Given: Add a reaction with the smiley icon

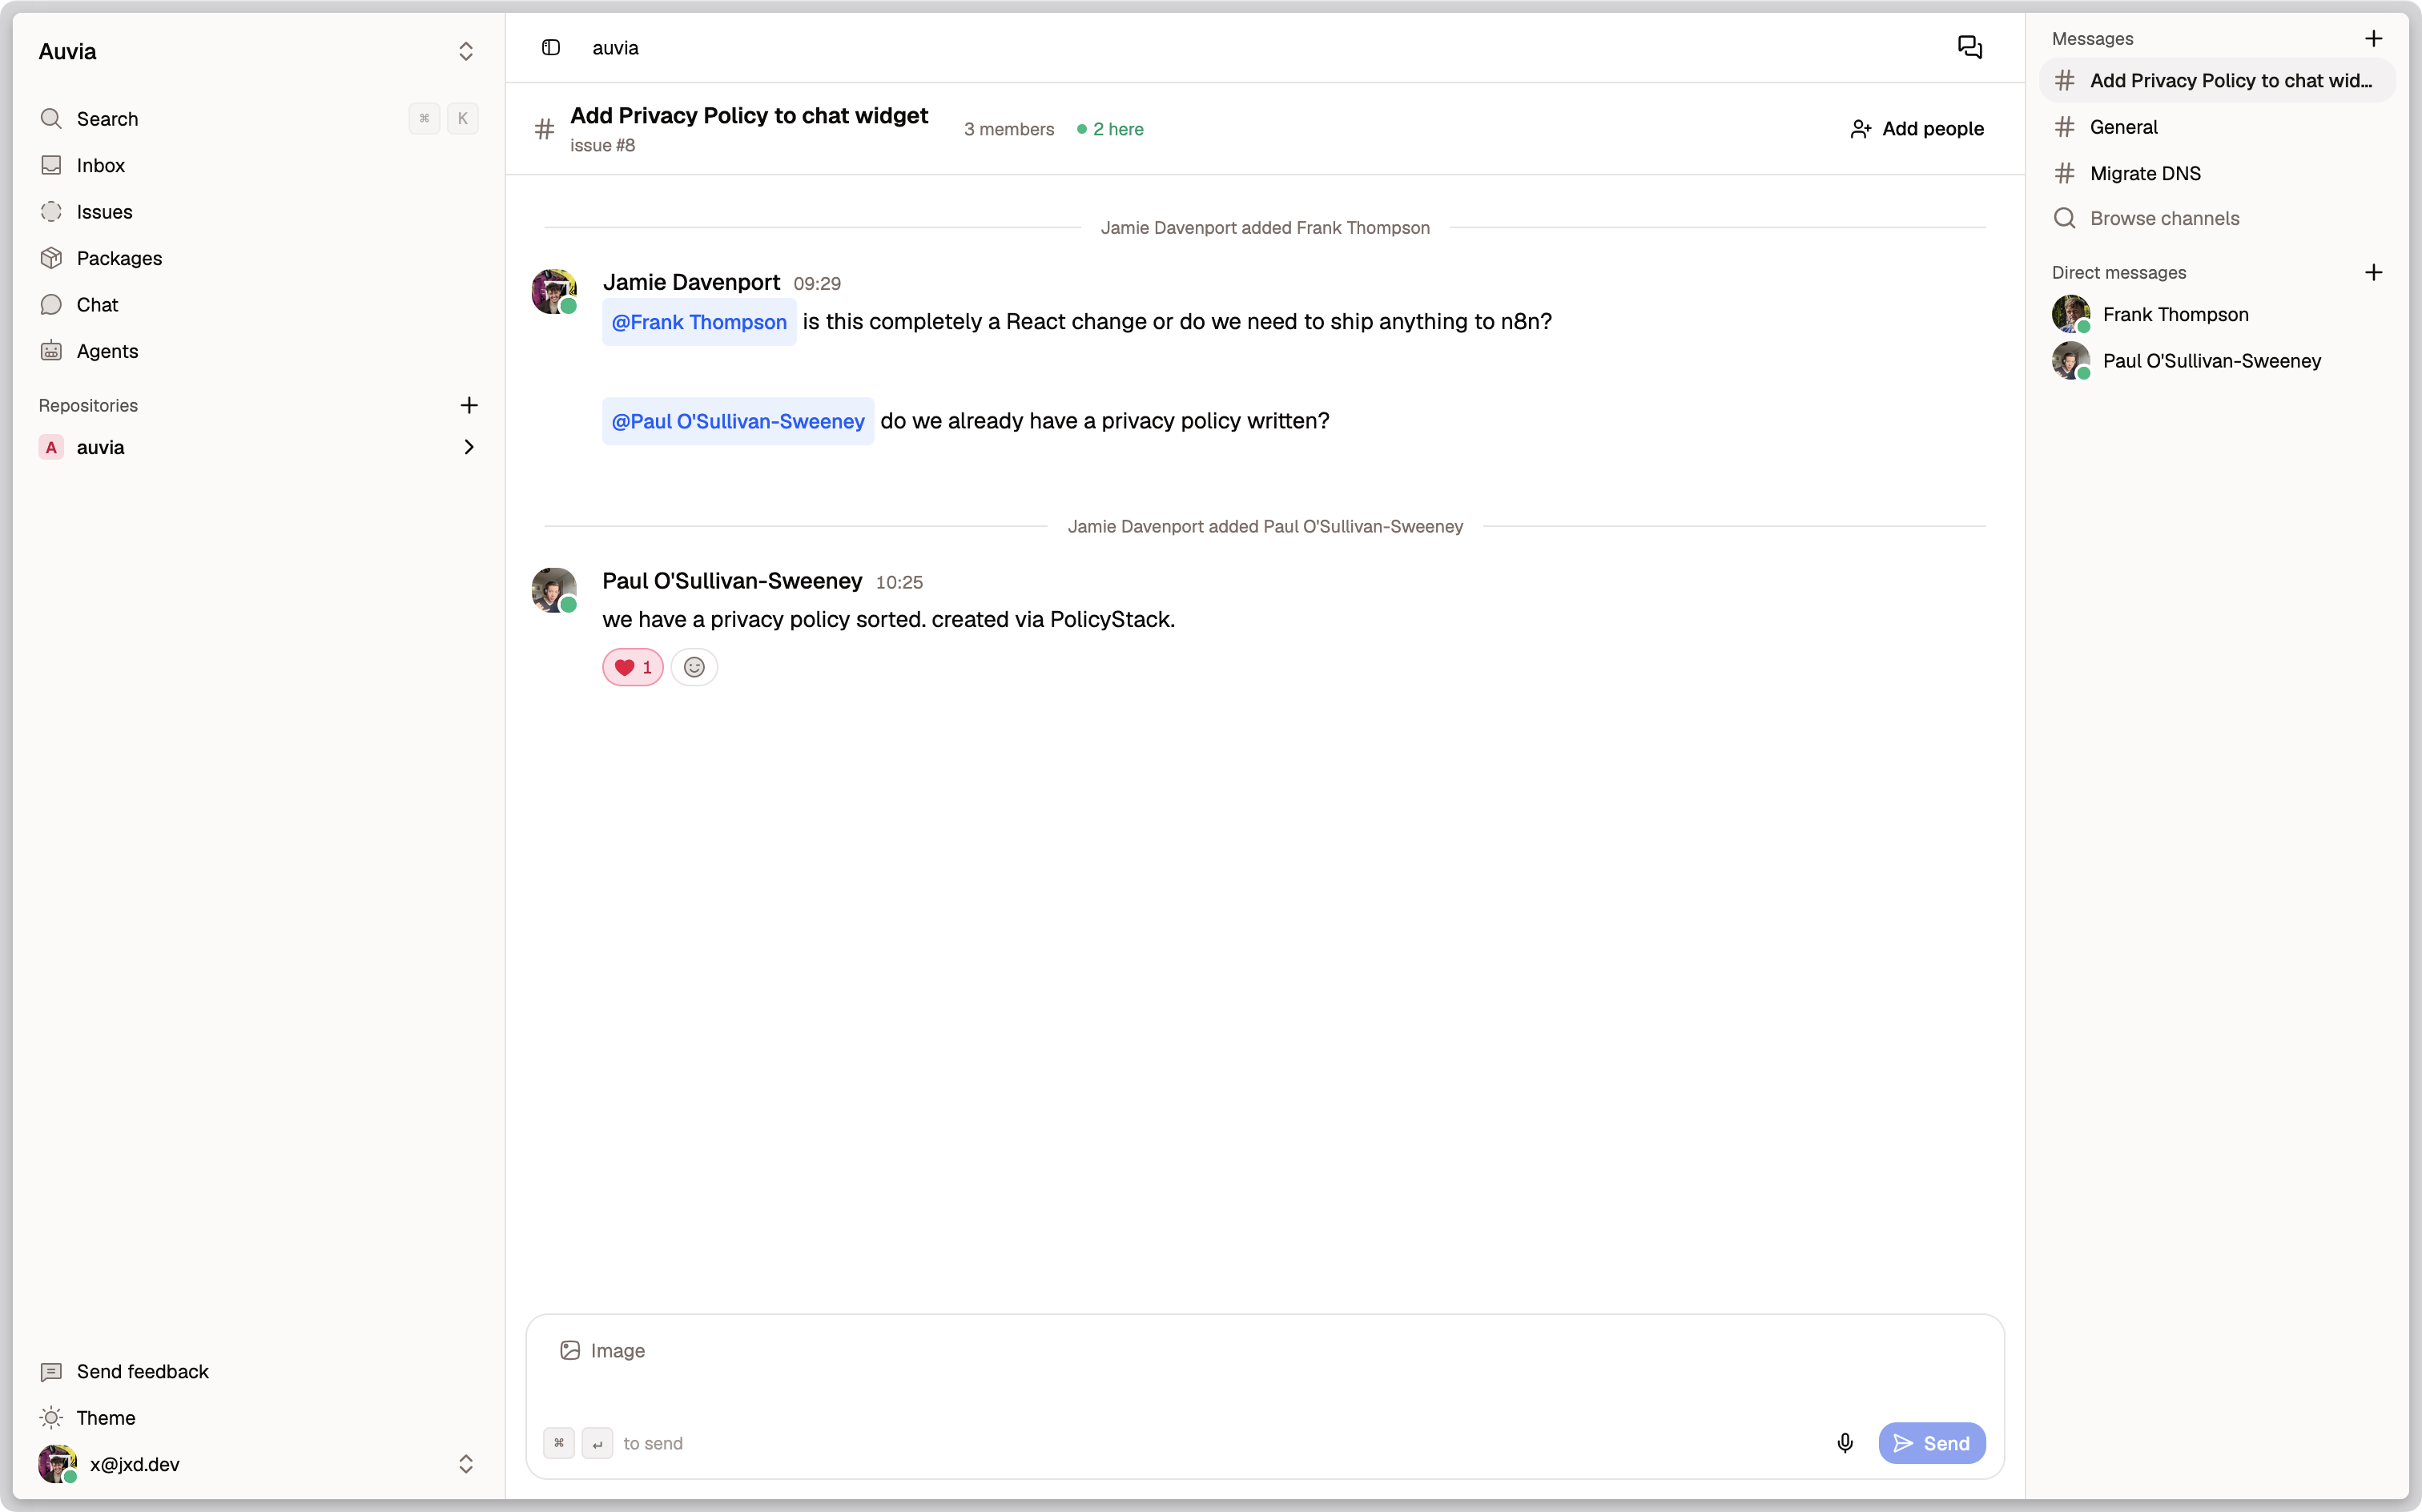Looking at the screenshot, I should click(694, 667).
